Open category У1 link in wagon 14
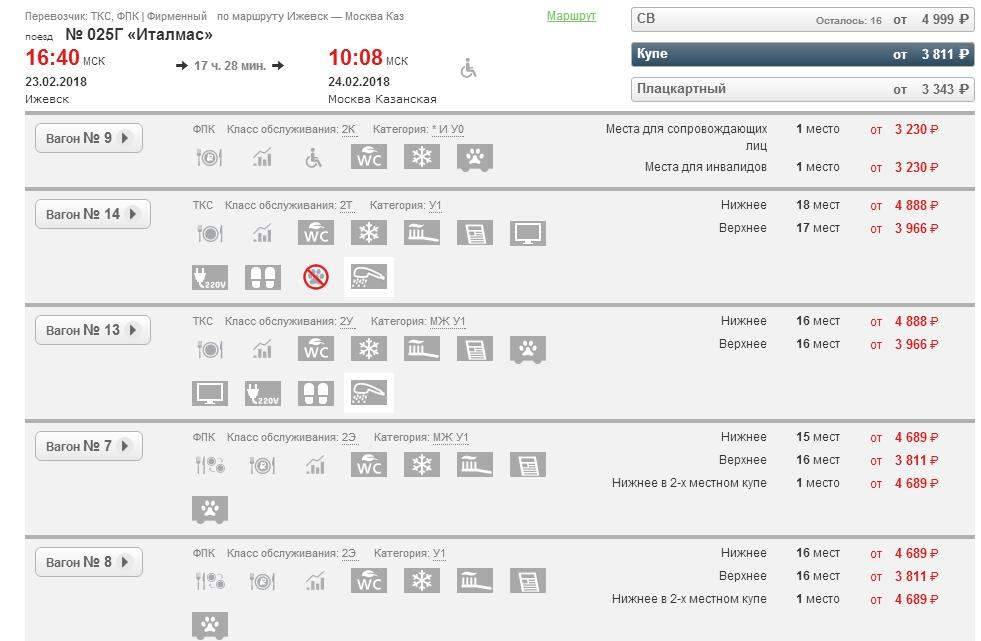 click(x=435, y=205)
